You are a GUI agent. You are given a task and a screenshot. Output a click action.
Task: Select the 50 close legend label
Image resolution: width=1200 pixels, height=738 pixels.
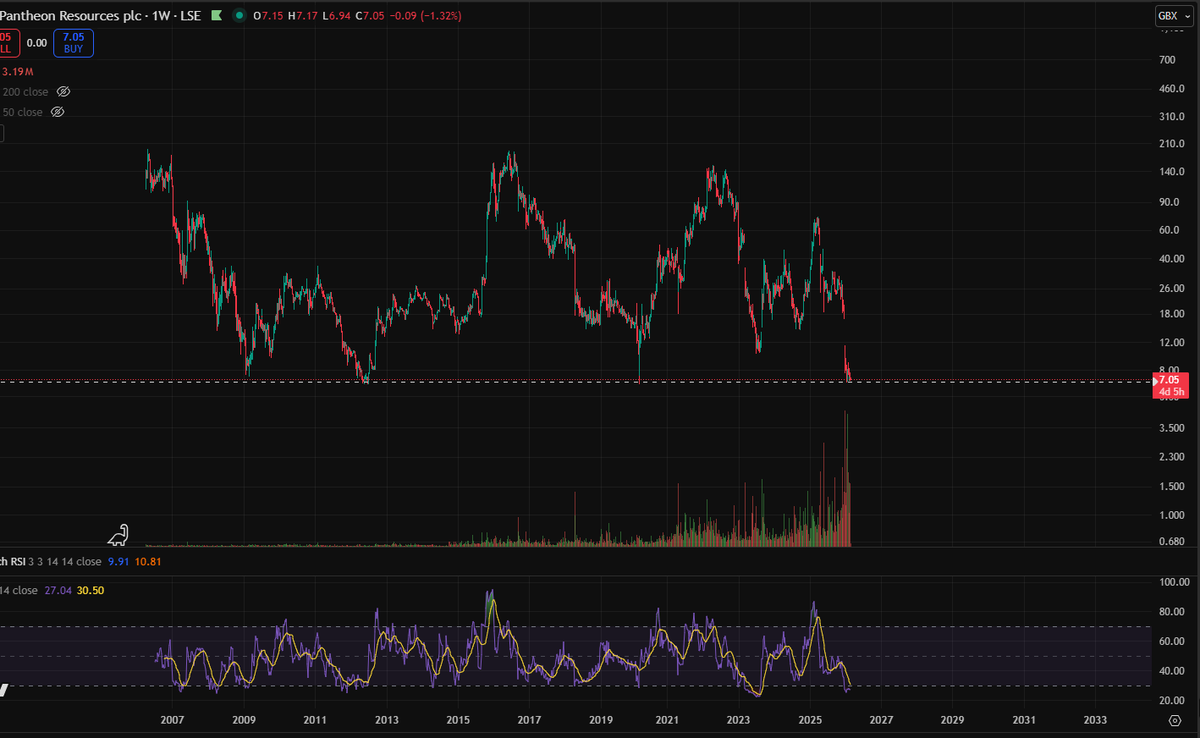pos(22,112)
